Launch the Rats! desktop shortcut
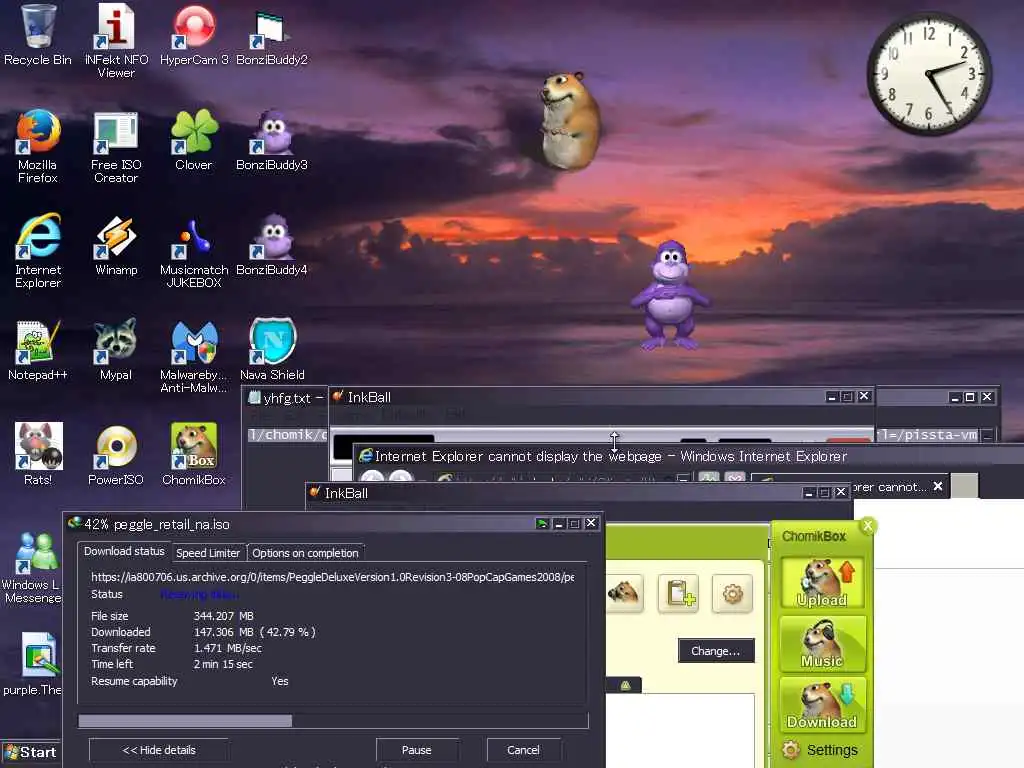 38,455
